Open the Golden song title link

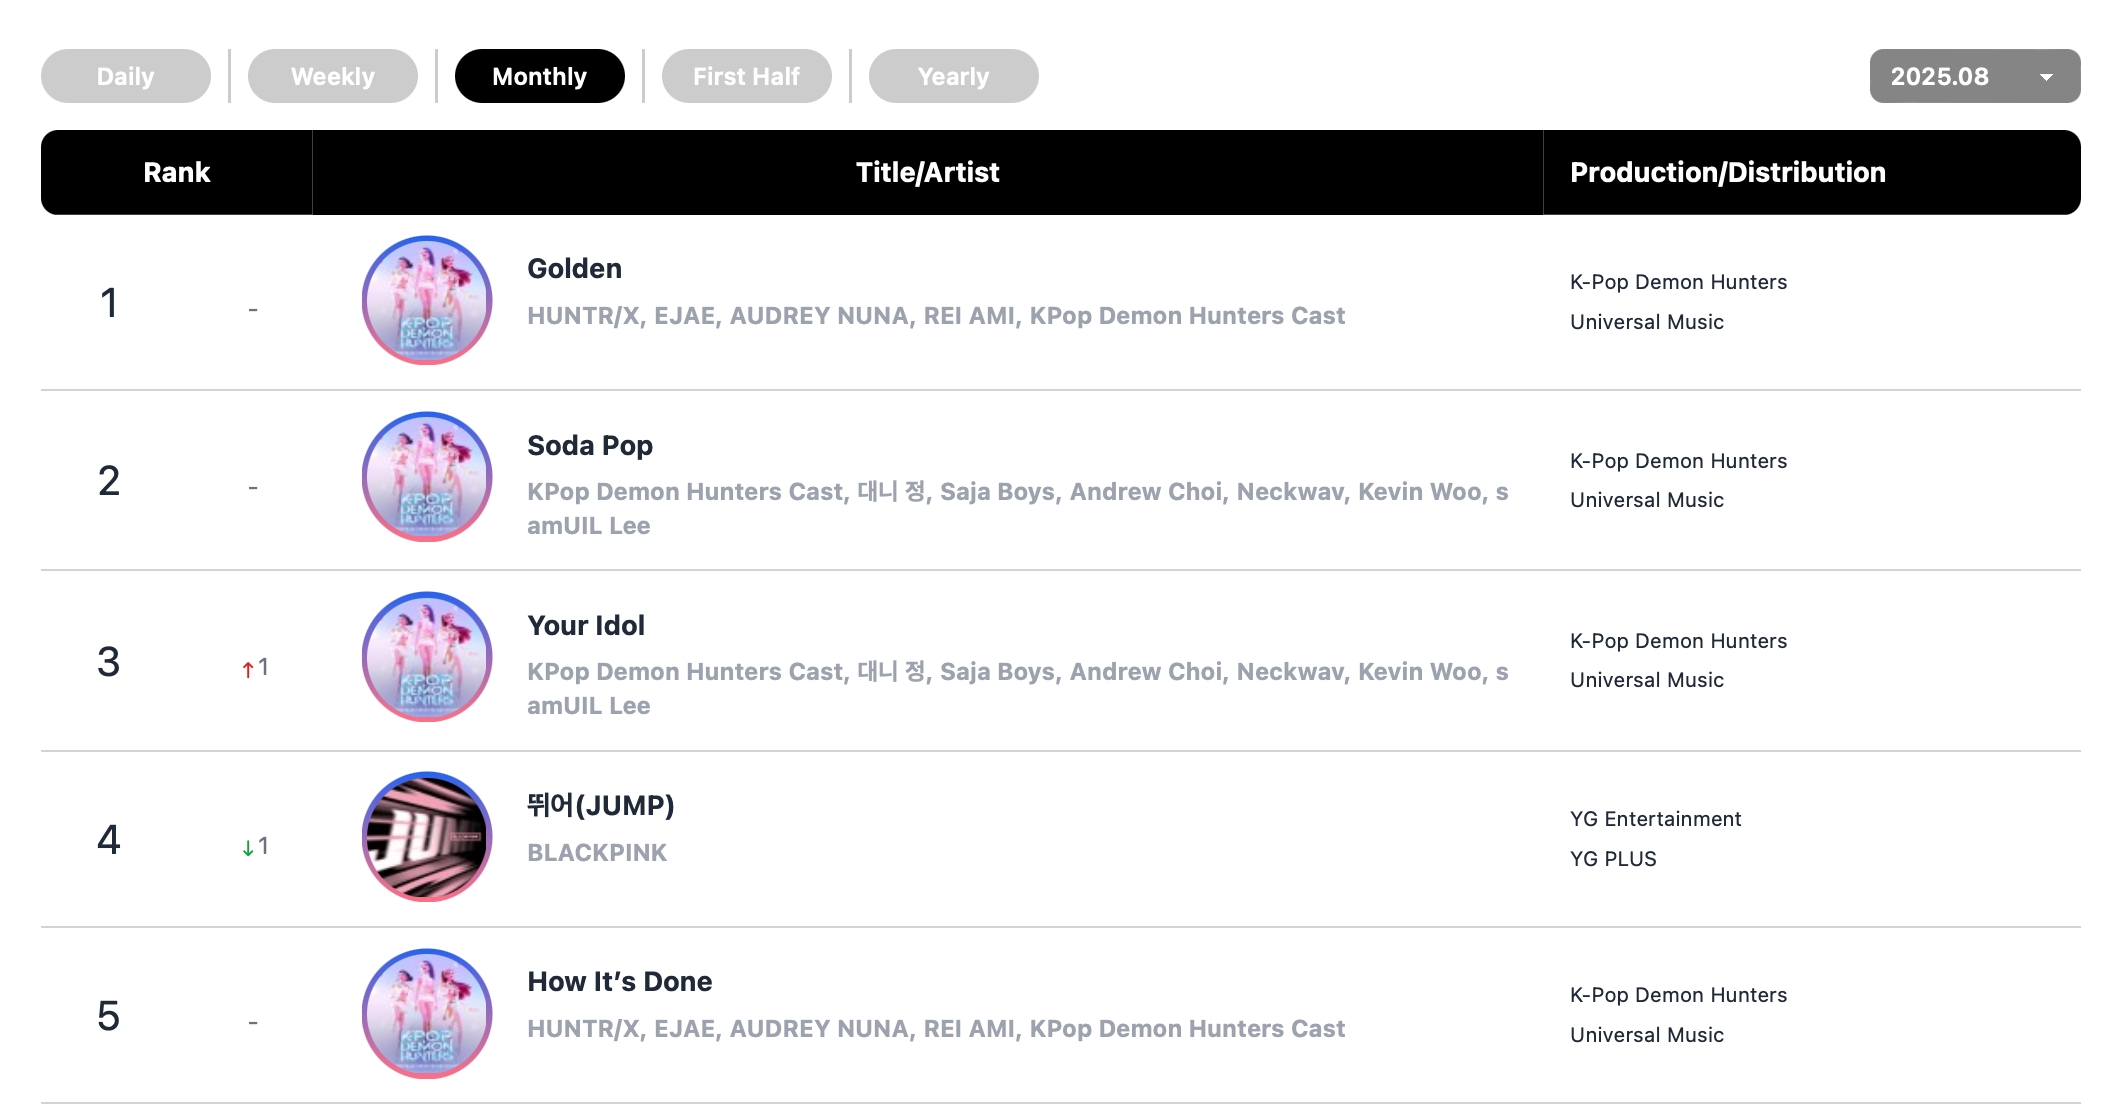(575, 269)
